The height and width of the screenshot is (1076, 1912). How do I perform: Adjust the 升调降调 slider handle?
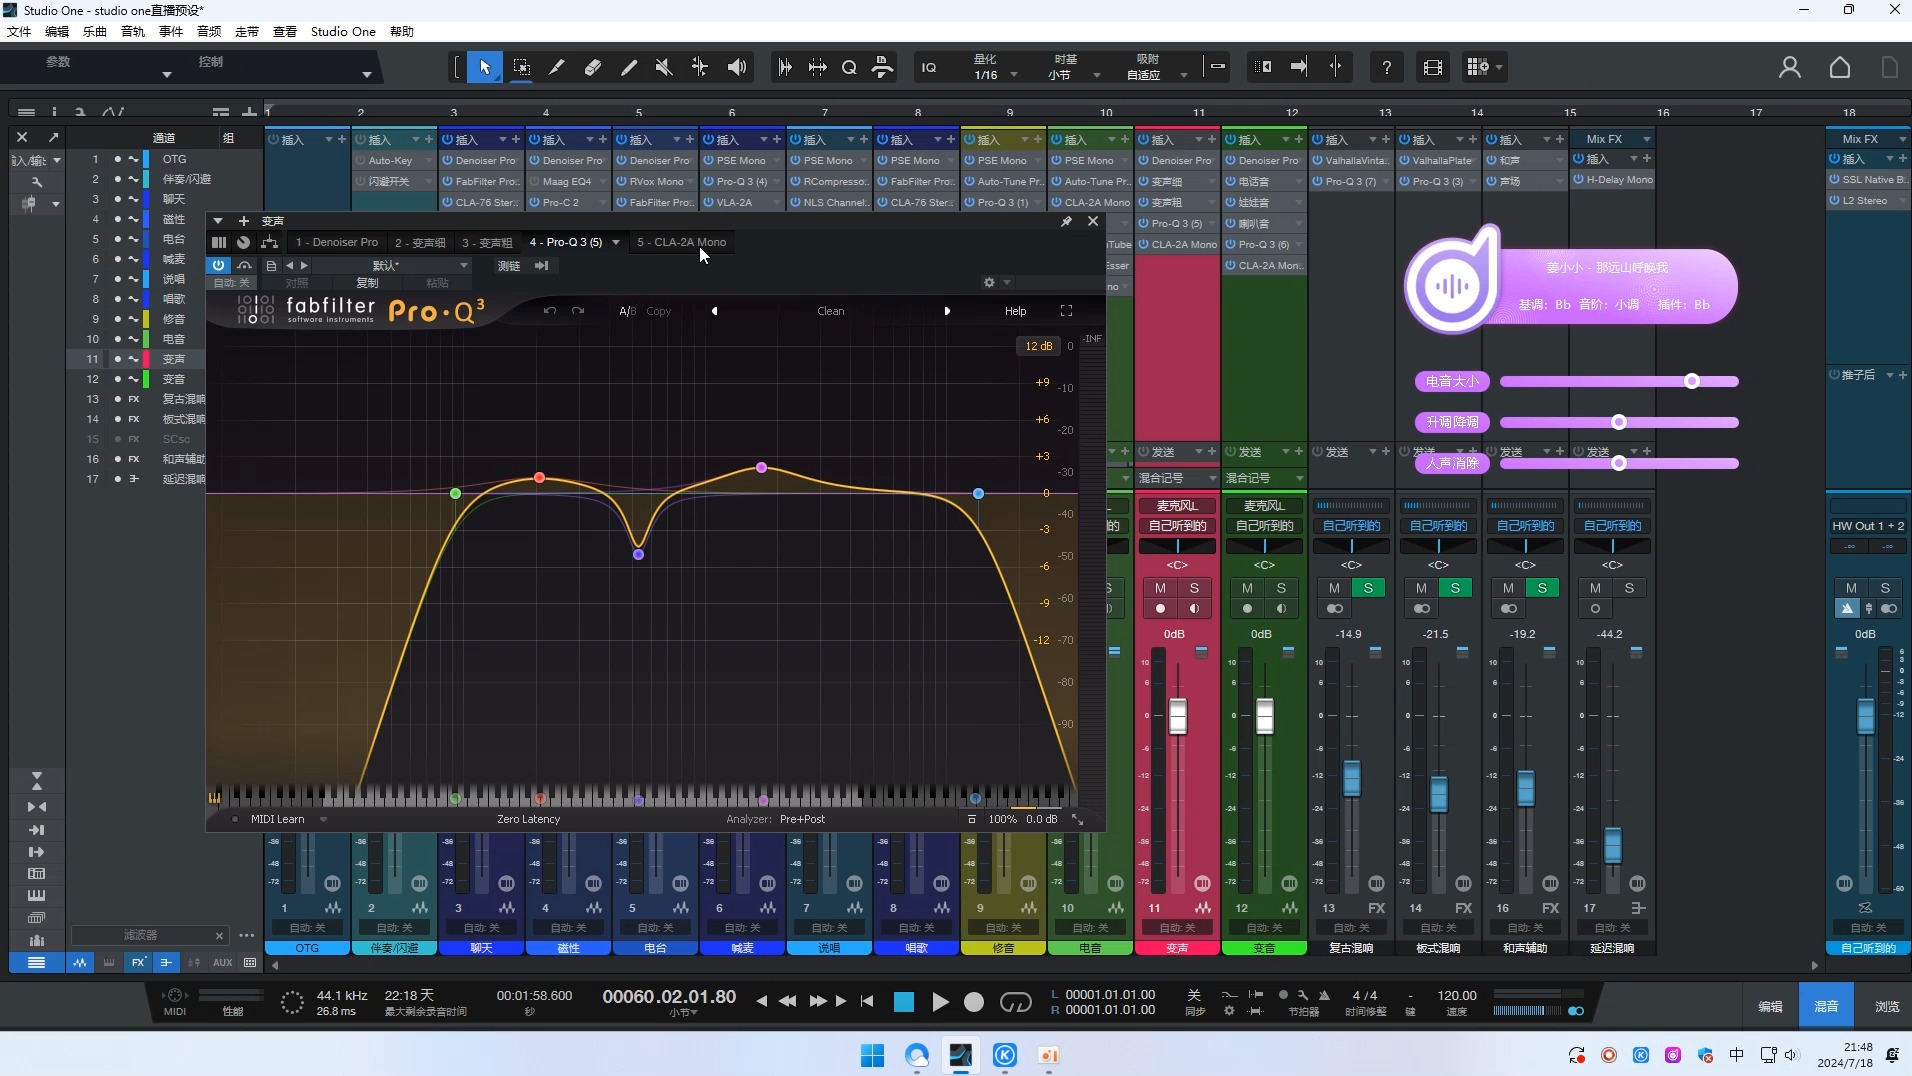pos(1618,422)
